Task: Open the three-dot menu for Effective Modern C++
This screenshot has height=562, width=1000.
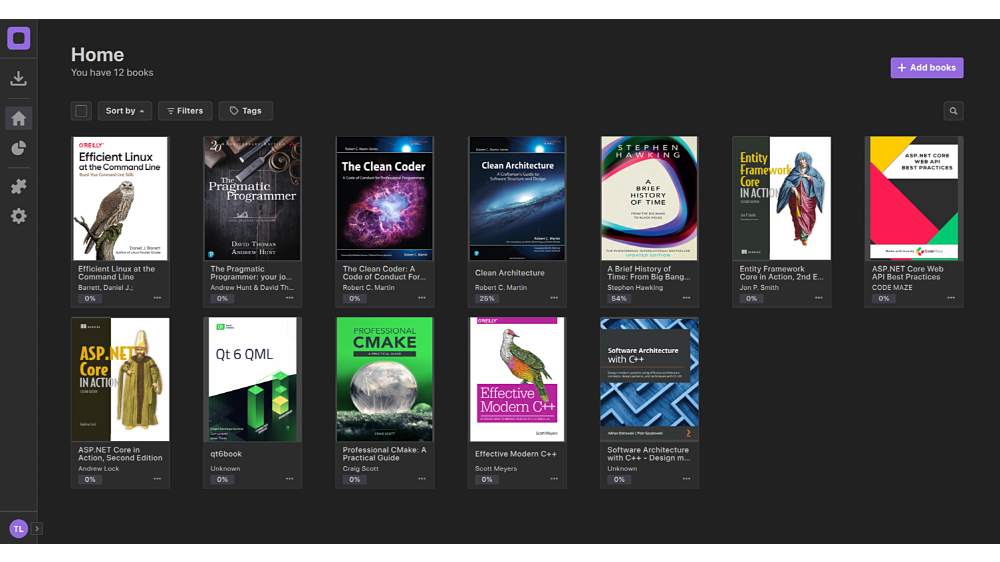Action: 554,479
